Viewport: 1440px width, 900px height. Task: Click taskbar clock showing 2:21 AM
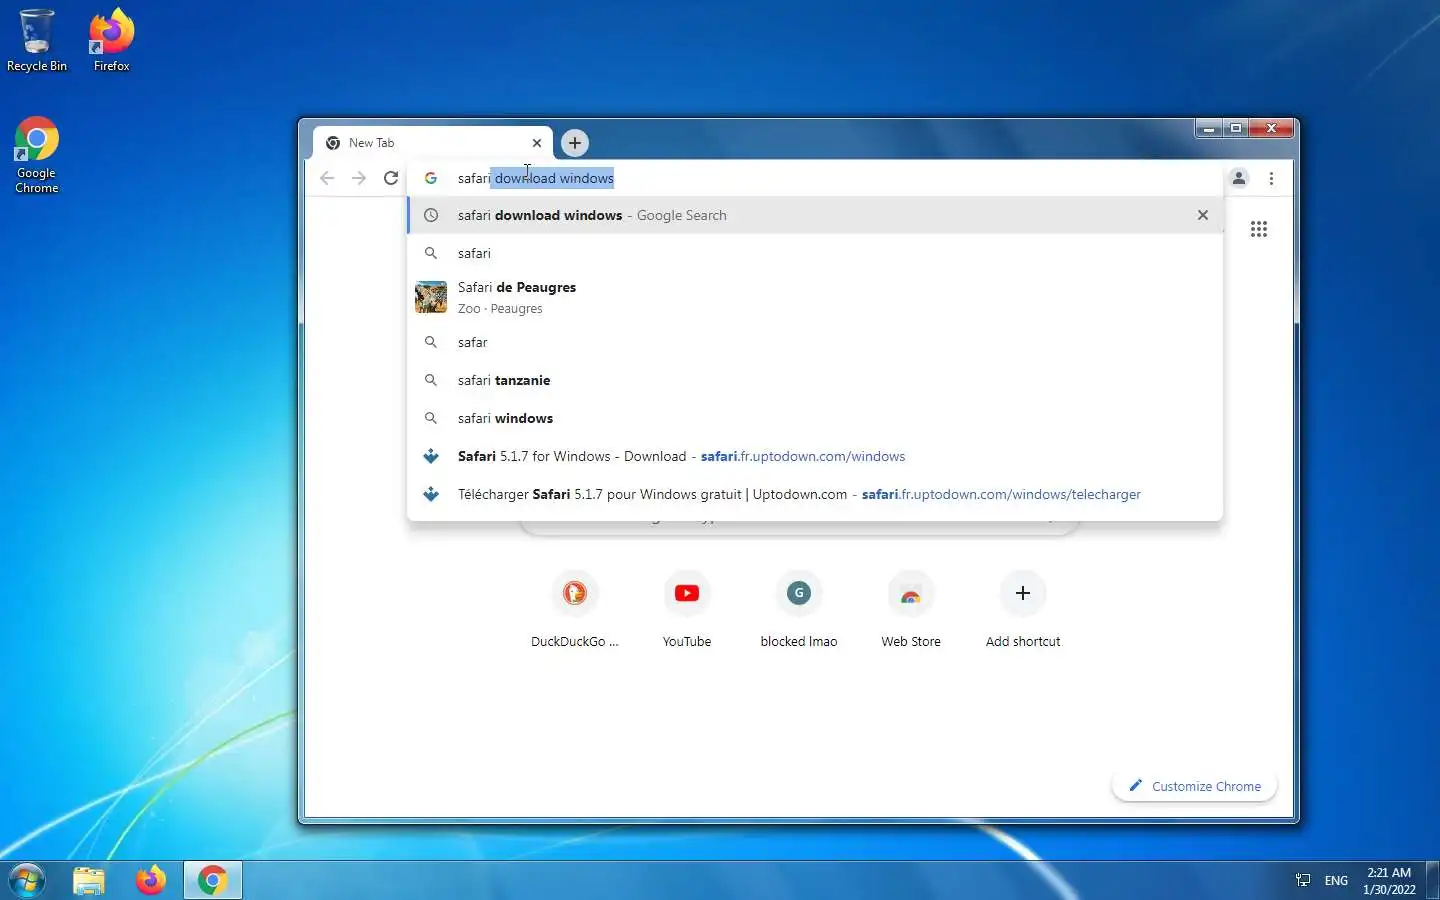coord(1389,880)
